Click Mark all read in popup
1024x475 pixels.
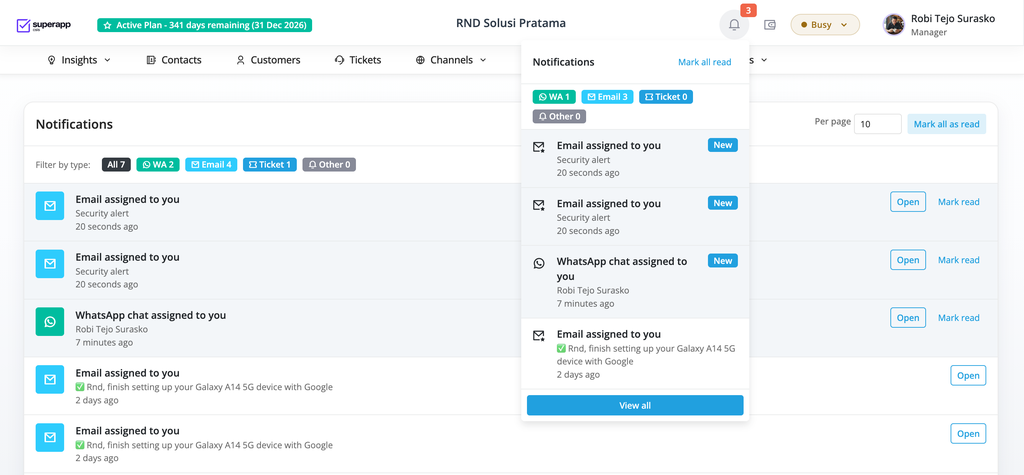pyautogui.click(x=704, y=62)
